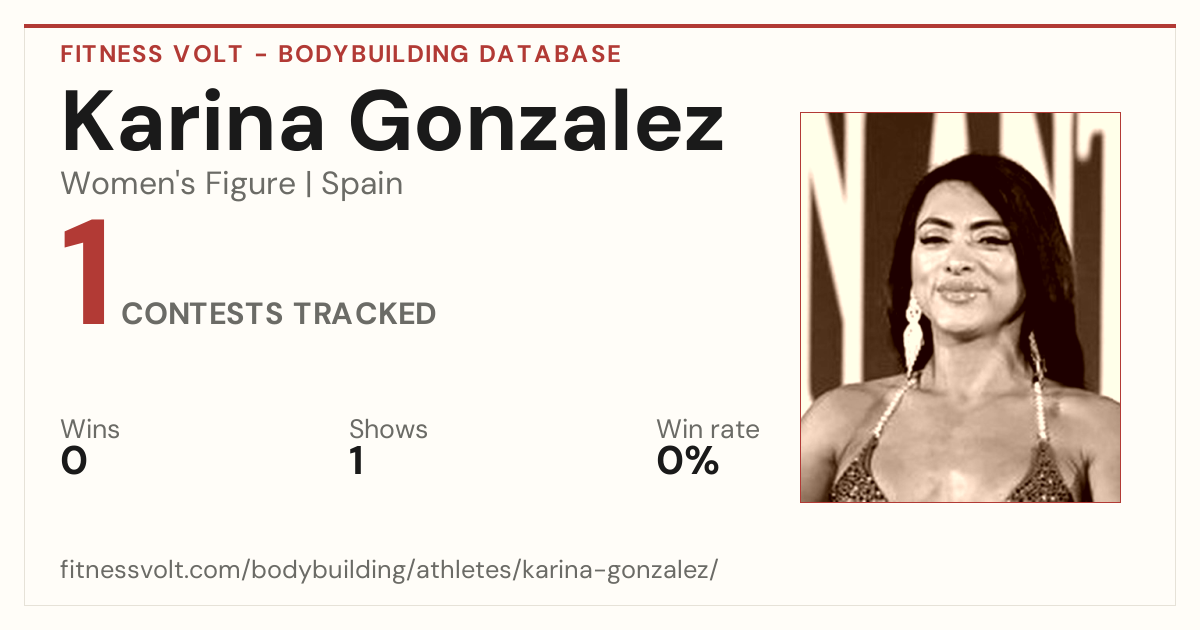Click the red line atop the card

click(x=600, y=26)
